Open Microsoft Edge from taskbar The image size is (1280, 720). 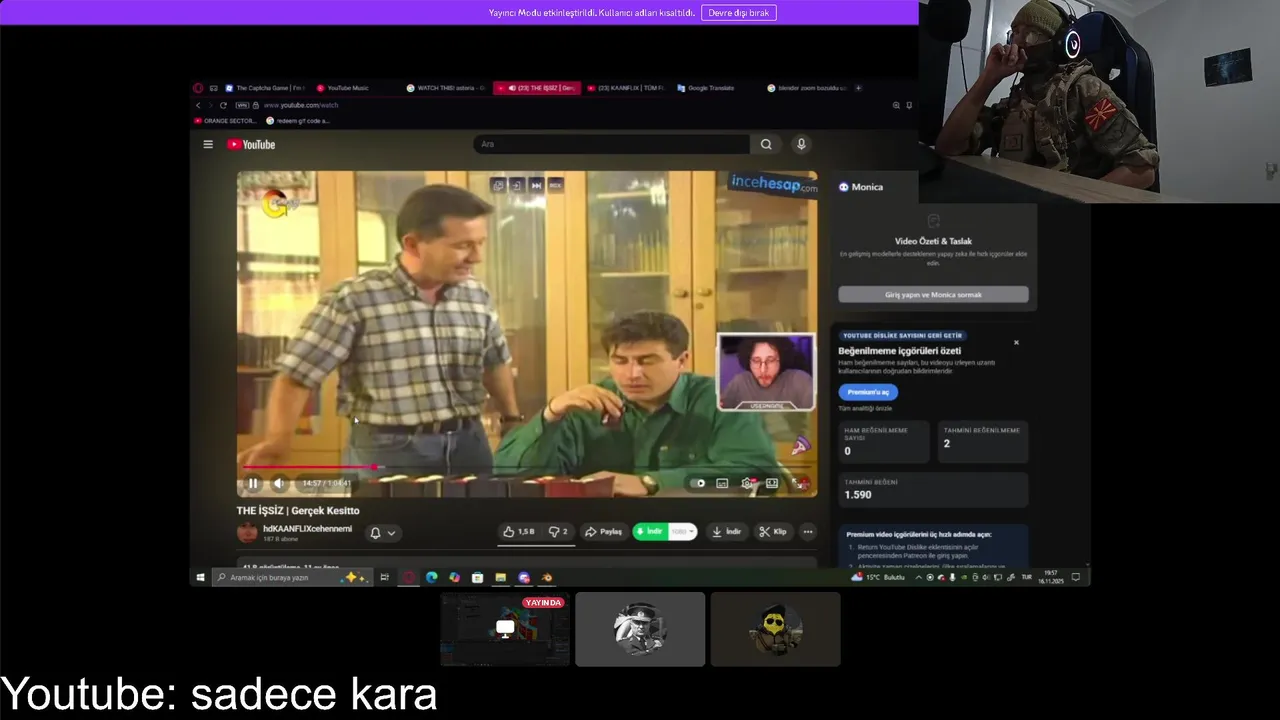(431, 577)
